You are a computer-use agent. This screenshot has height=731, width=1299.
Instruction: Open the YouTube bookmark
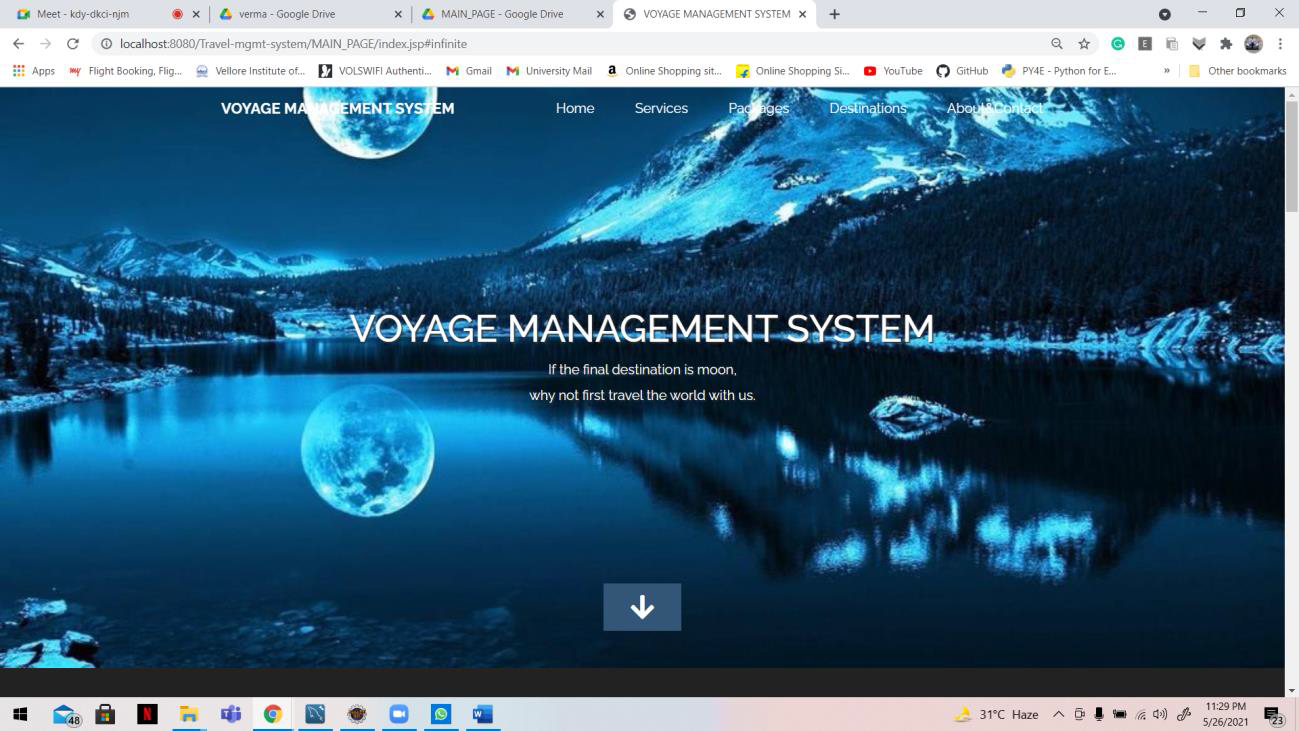tap(893, 71)
